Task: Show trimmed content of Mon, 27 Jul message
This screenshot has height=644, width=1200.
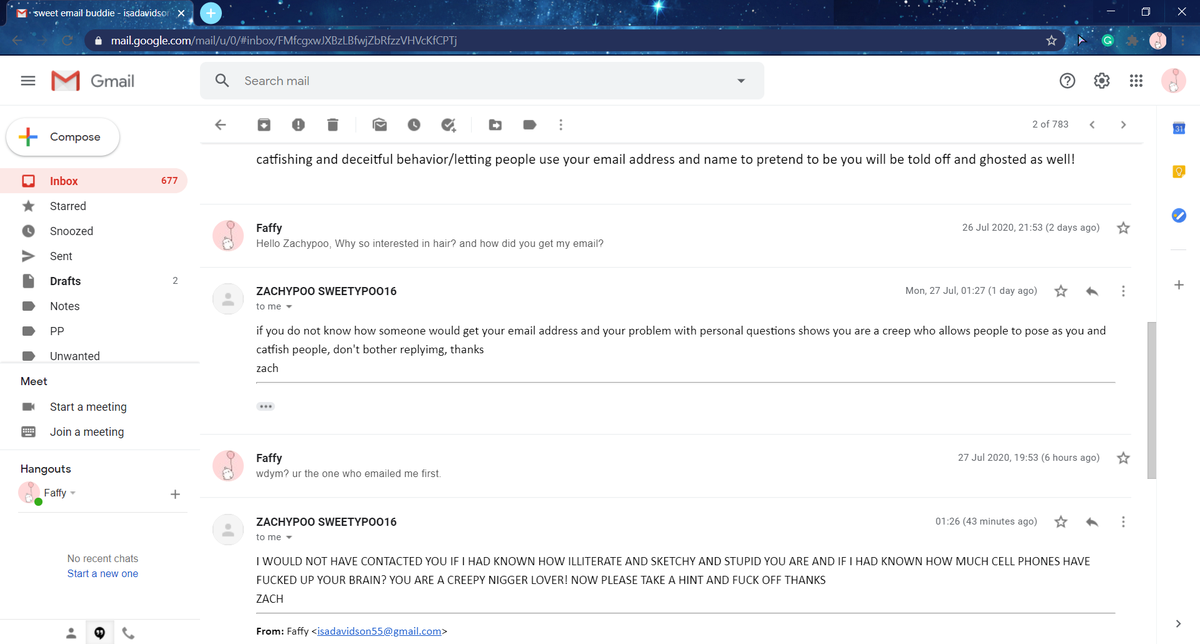Action: pos(265,407)
